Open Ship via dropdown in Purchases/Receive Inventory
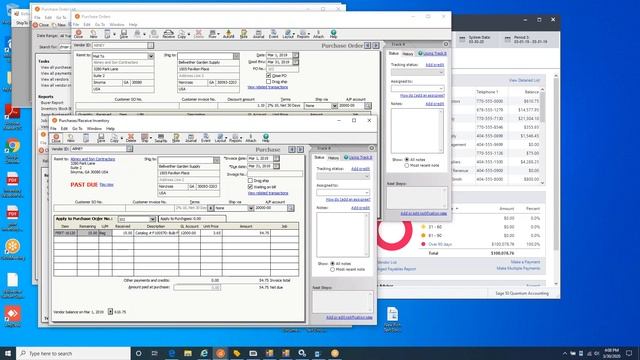640x360 pixels. tap(251, 208)
